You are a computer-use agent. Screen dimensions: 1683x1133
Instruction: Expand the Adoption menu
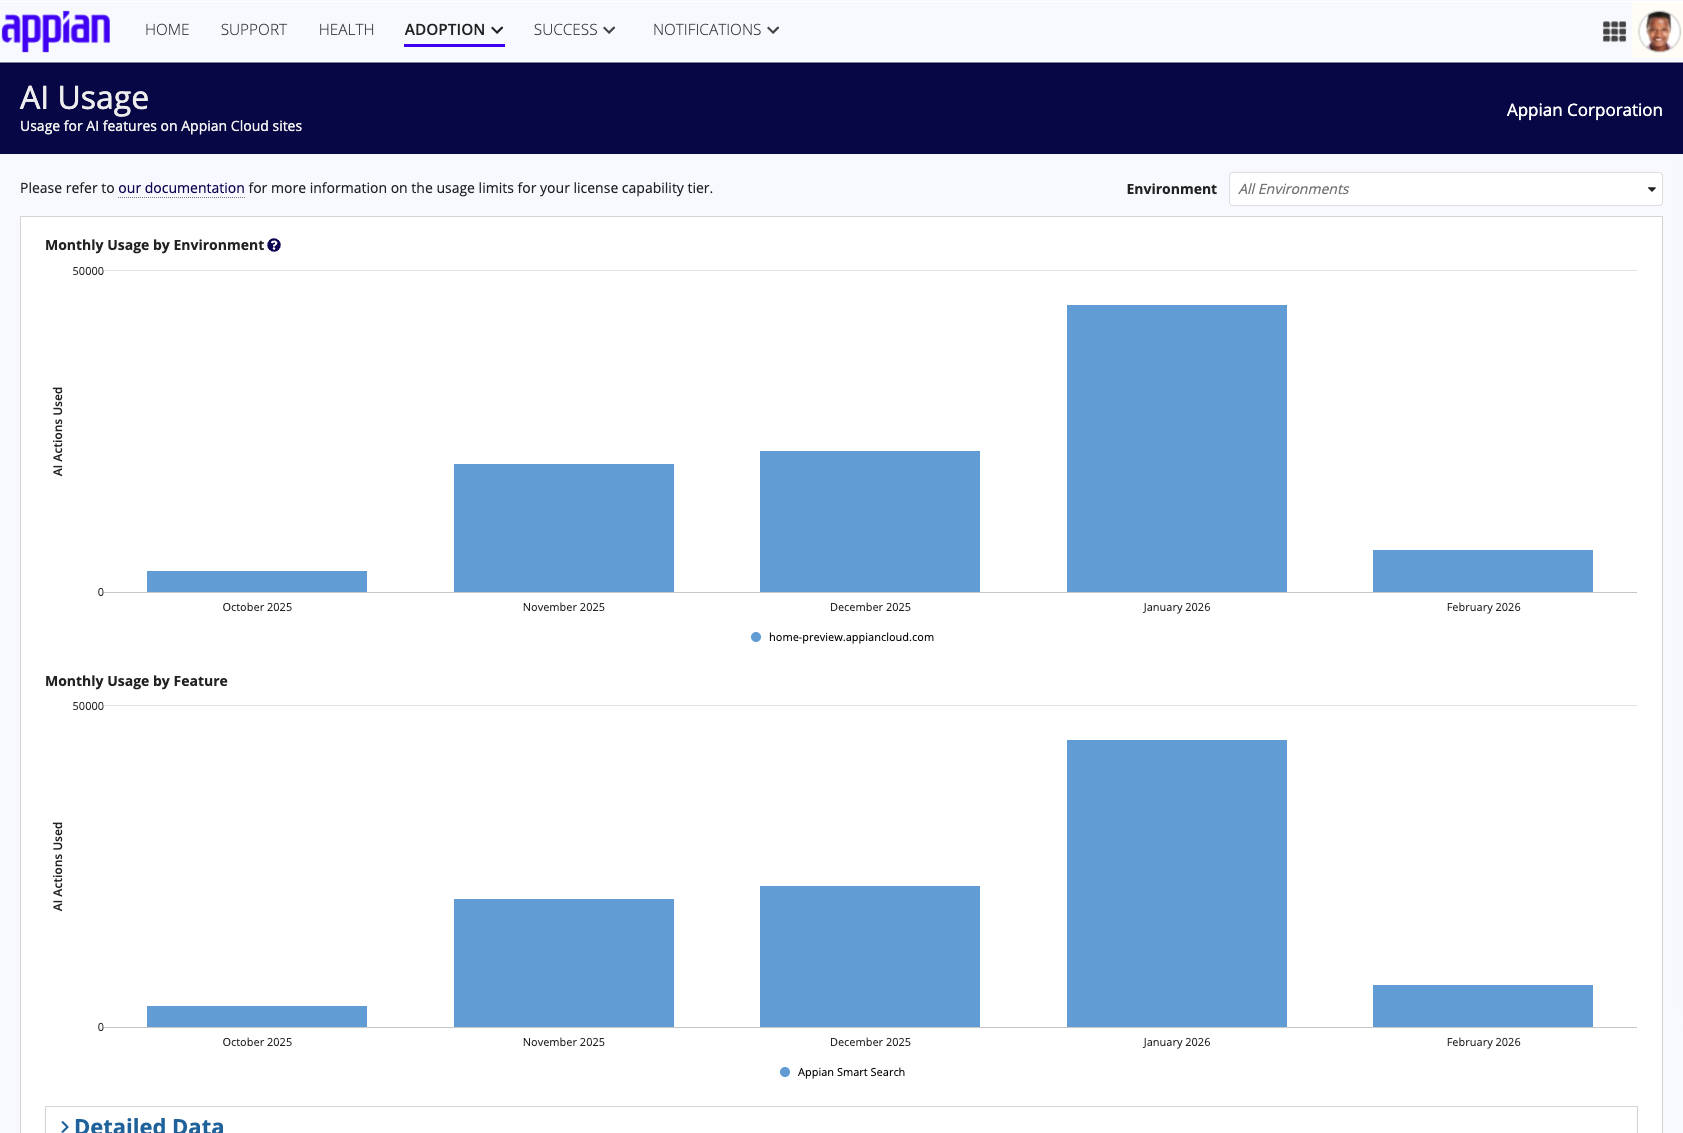pyautogui.click(x=454, y=30)
